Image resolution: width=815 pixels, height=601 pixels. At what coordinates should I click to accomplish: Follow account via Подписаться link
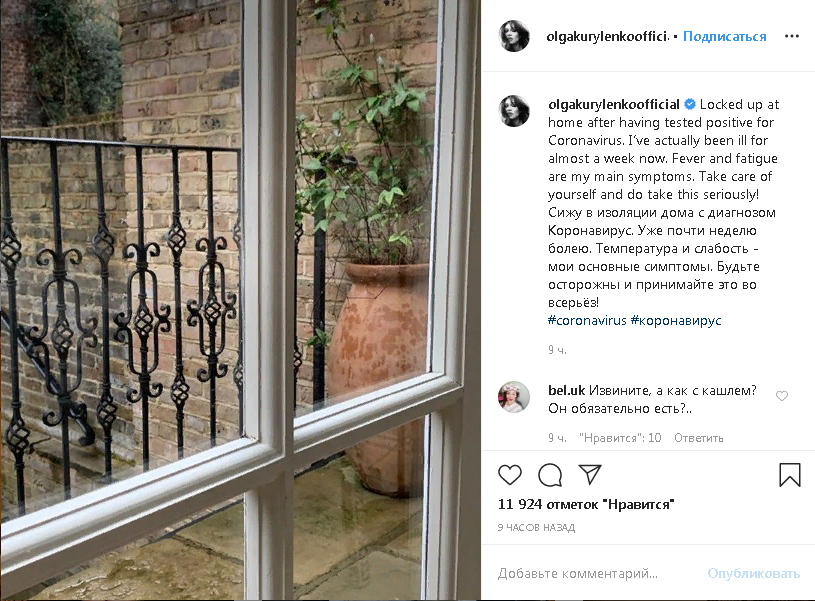pos(725,36)
